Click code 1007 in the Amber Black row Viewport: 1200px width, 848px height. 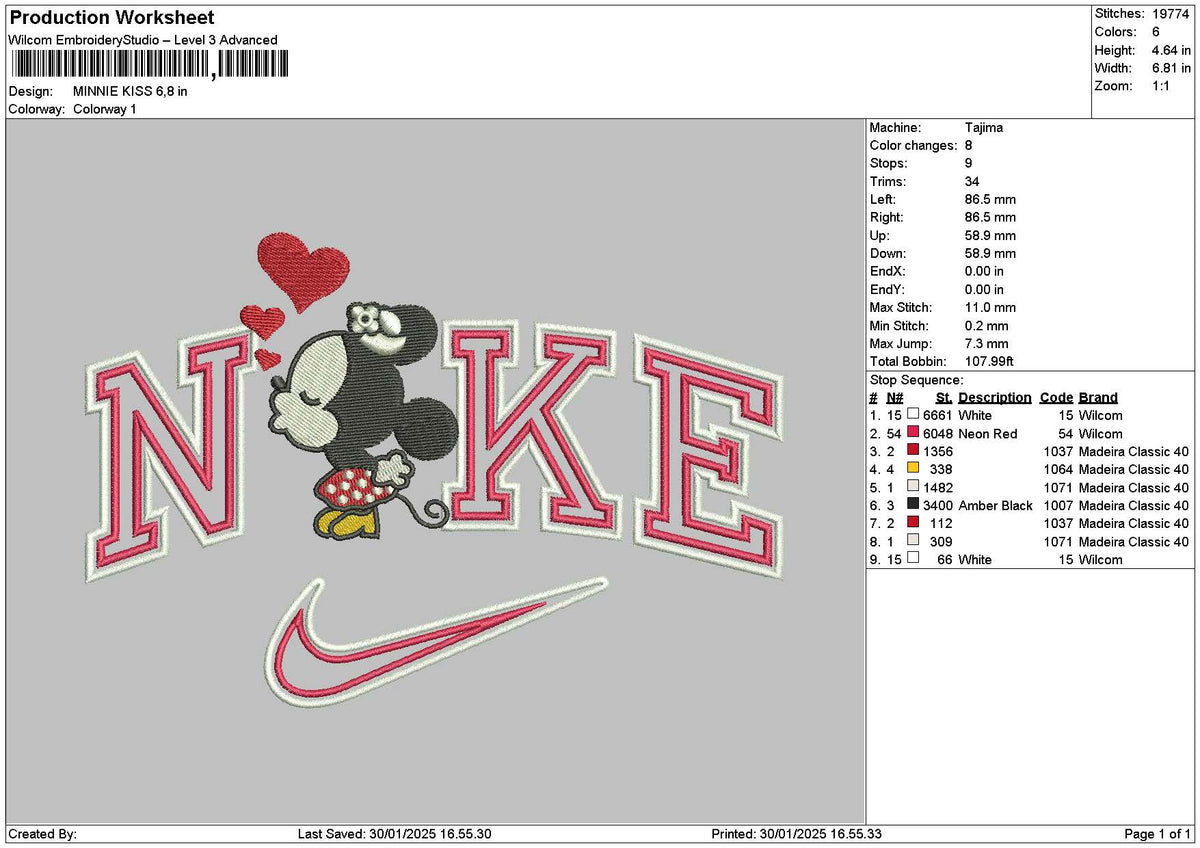pos(1058,505)
